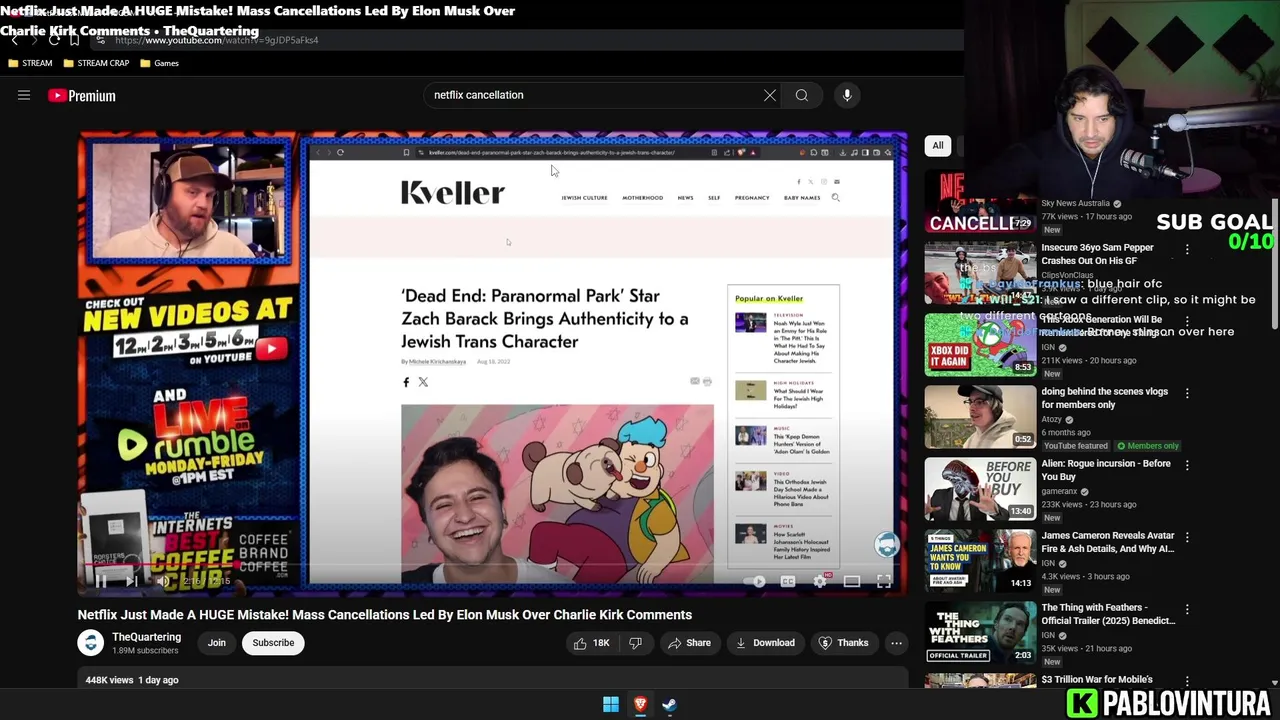The image size is (1280, 720).
Task: Dislike the video with thumbs down
Action: point(636,643)
